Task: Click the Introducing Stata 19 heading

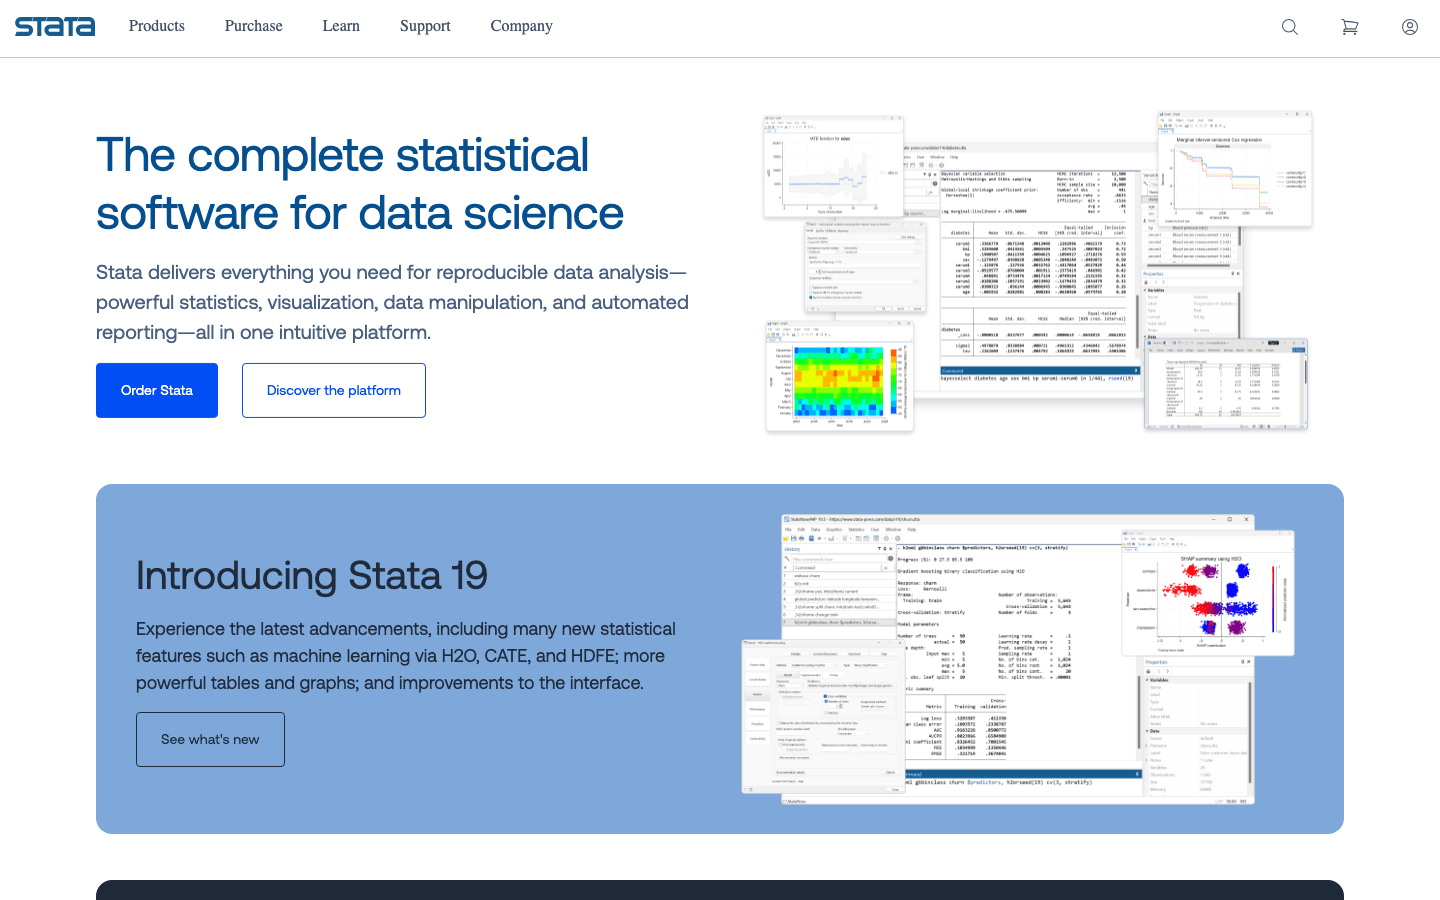Action: [312, 576]
